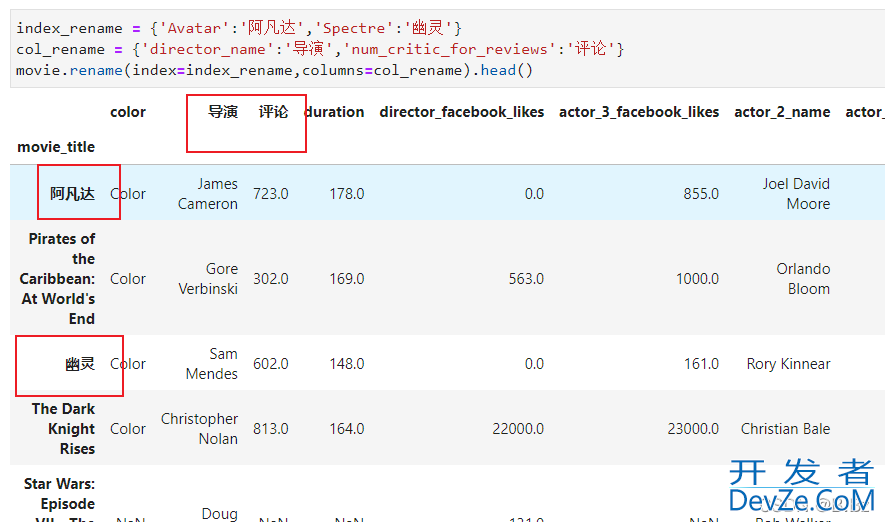885x522 pixels.
Task: Click the 161.0 value cell
Action: (702, 363)
